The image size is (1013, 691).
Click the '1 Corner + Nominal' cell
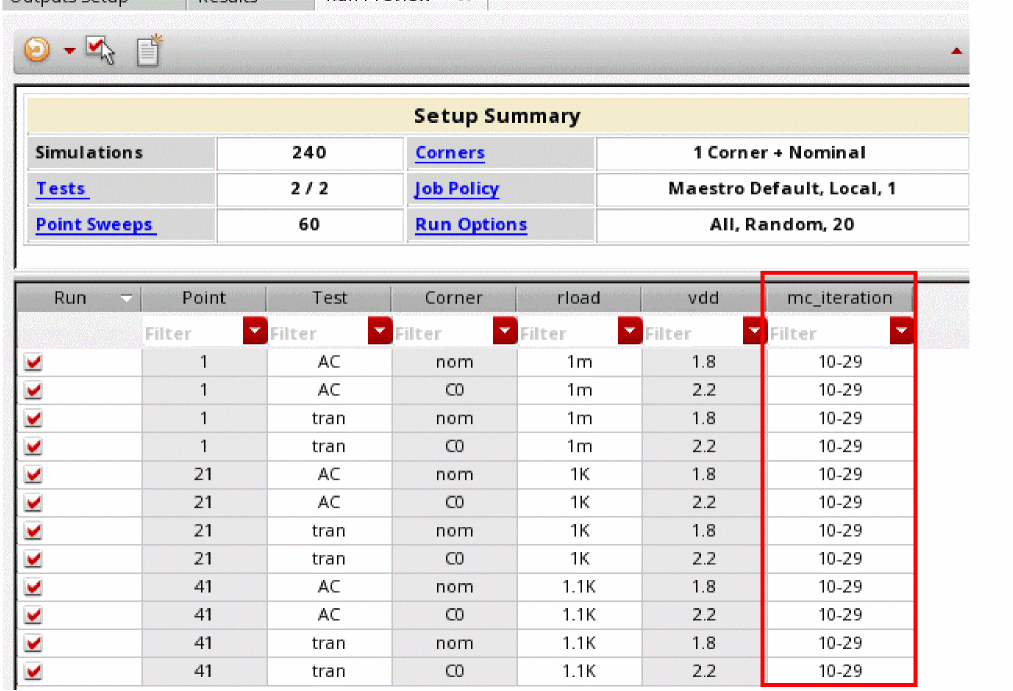coord(780,153)
